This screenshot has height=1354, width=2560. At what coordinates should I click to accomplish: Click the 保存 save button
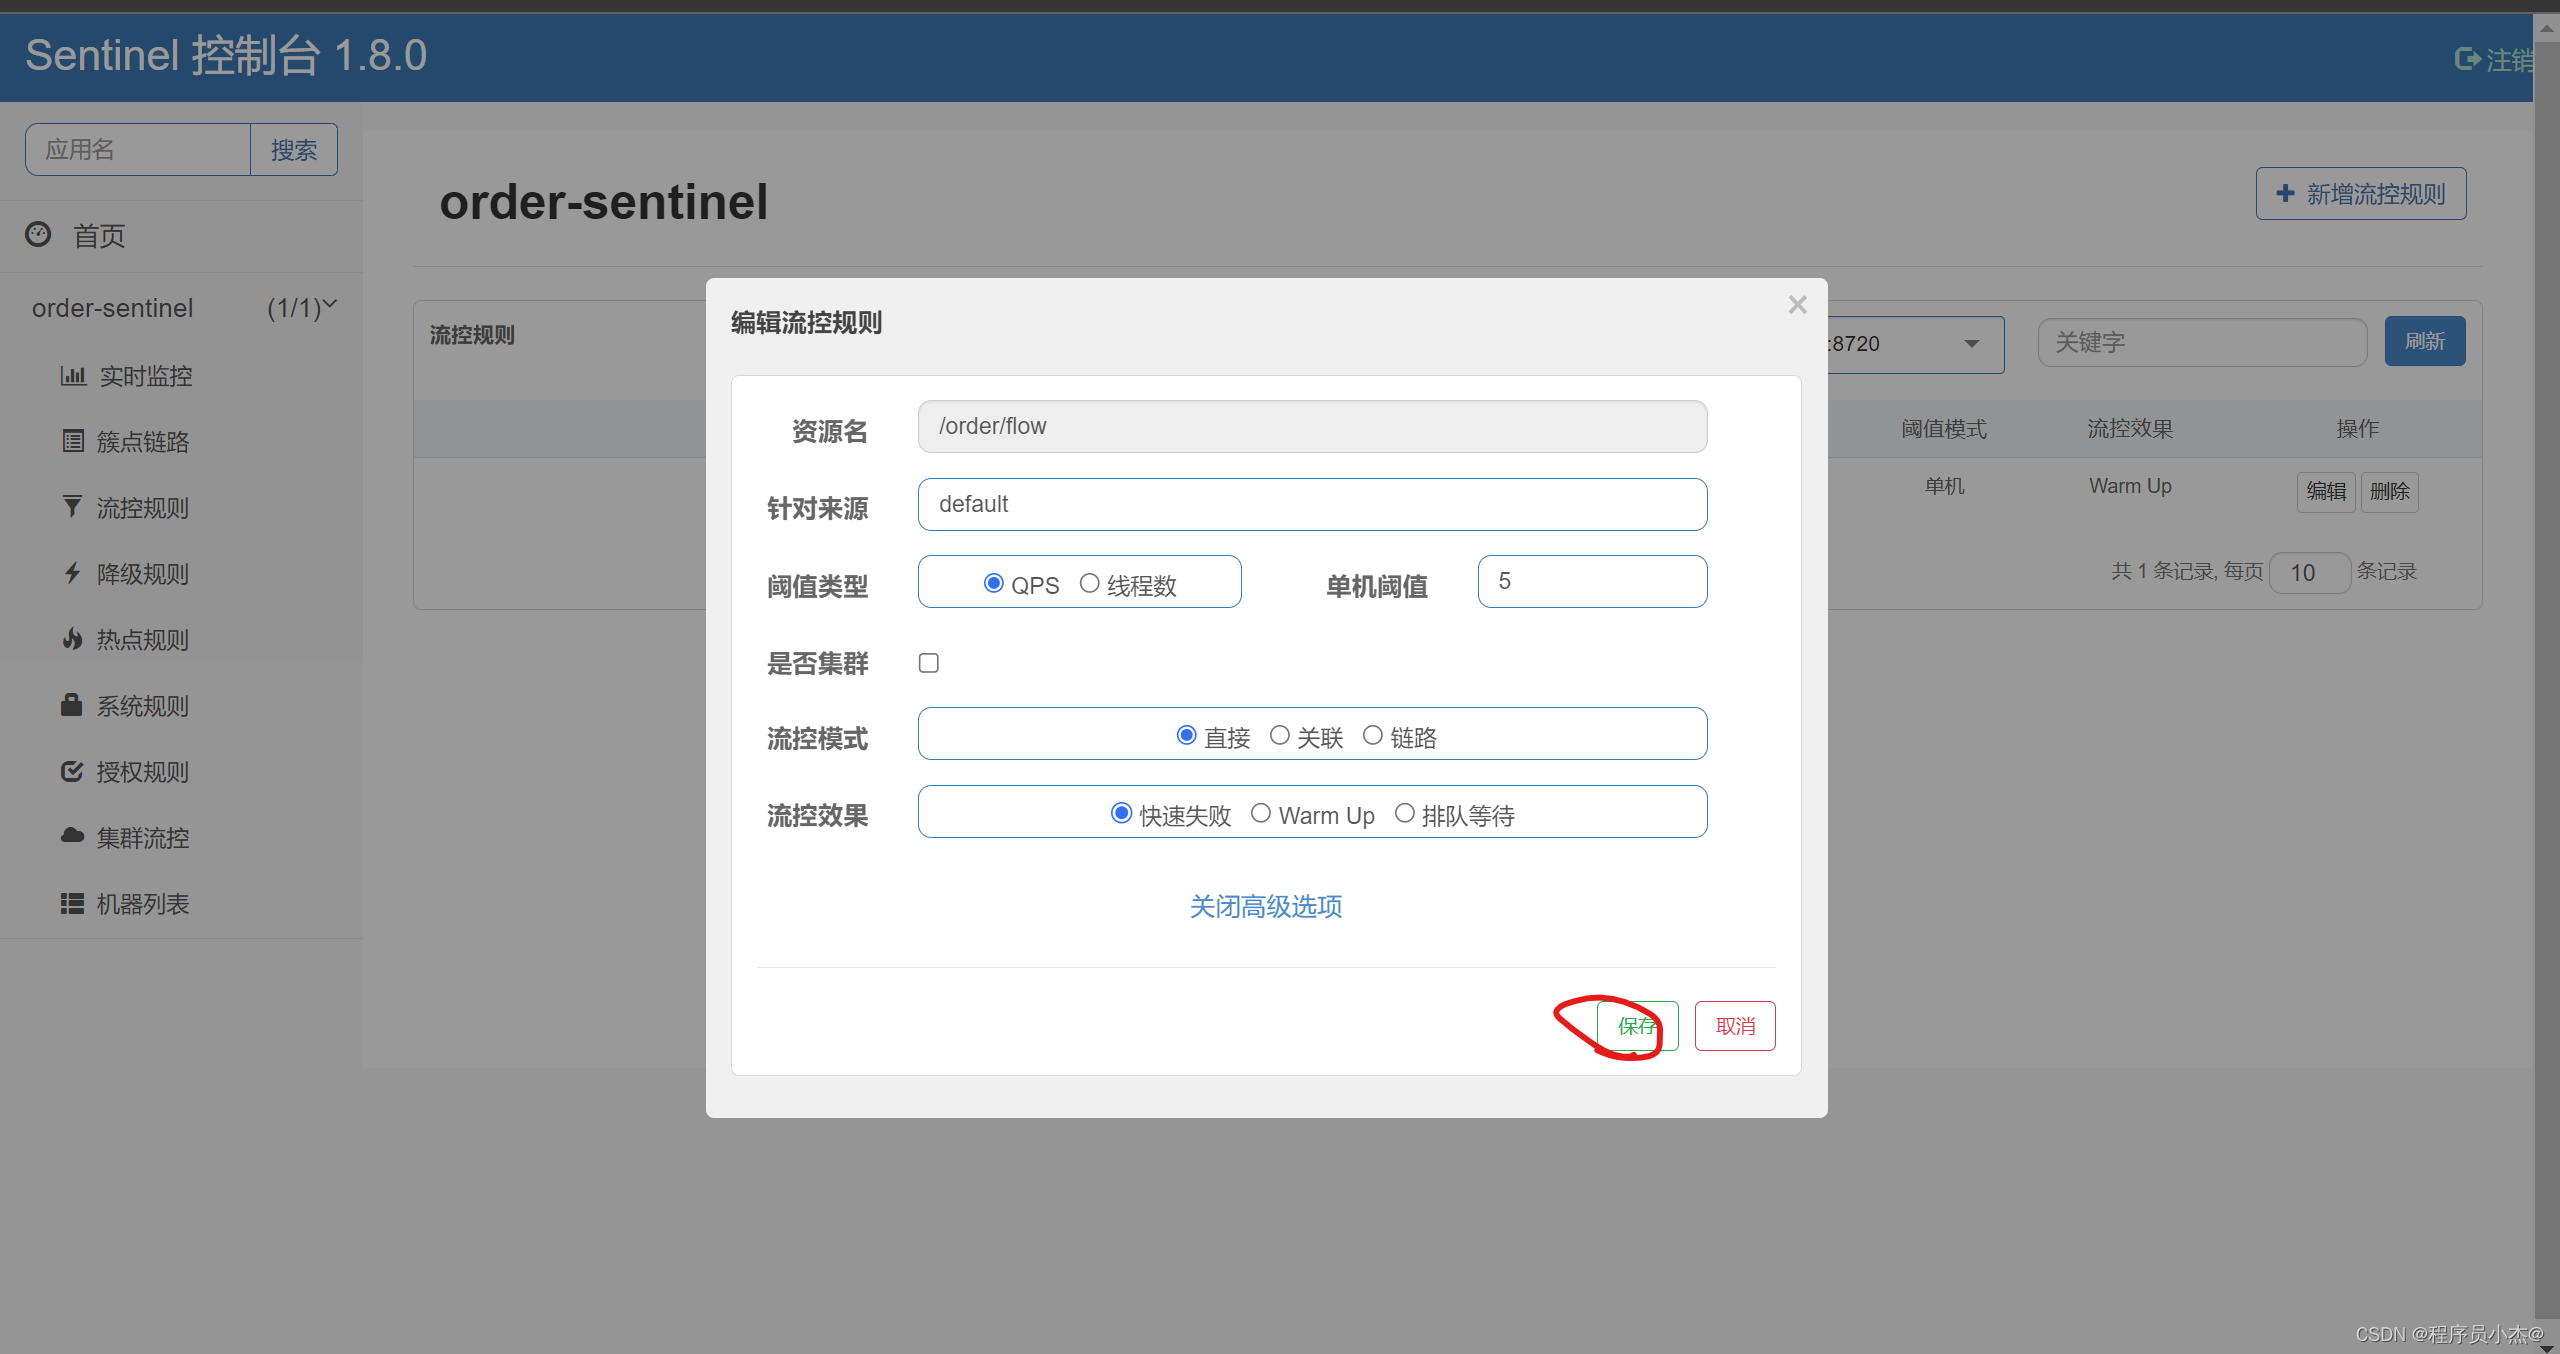coord(1637,1026)
